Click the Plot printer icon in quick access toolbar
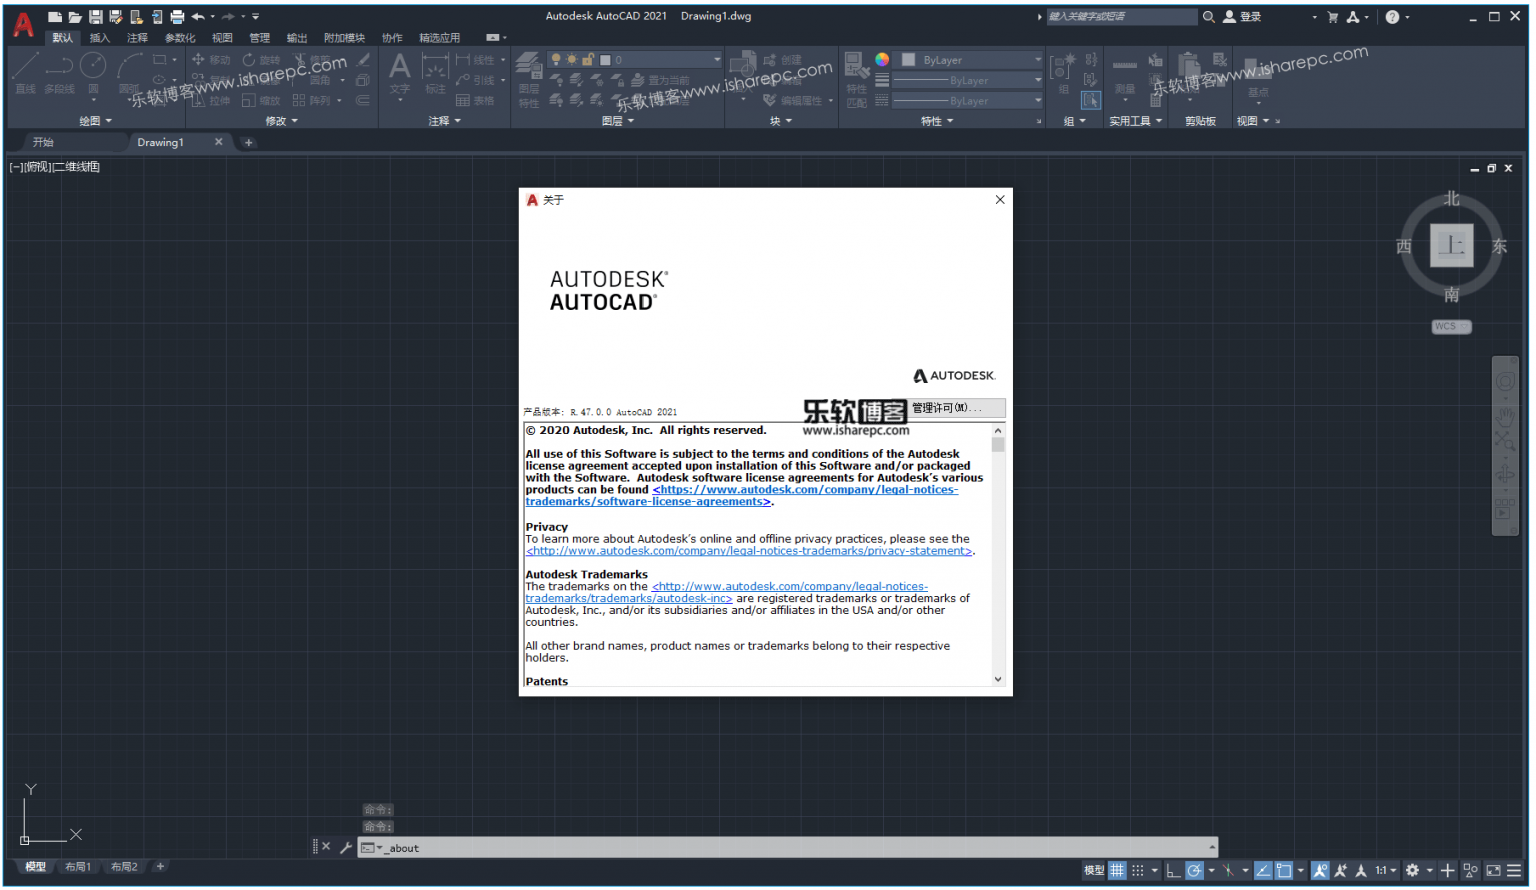 (177, 16)
